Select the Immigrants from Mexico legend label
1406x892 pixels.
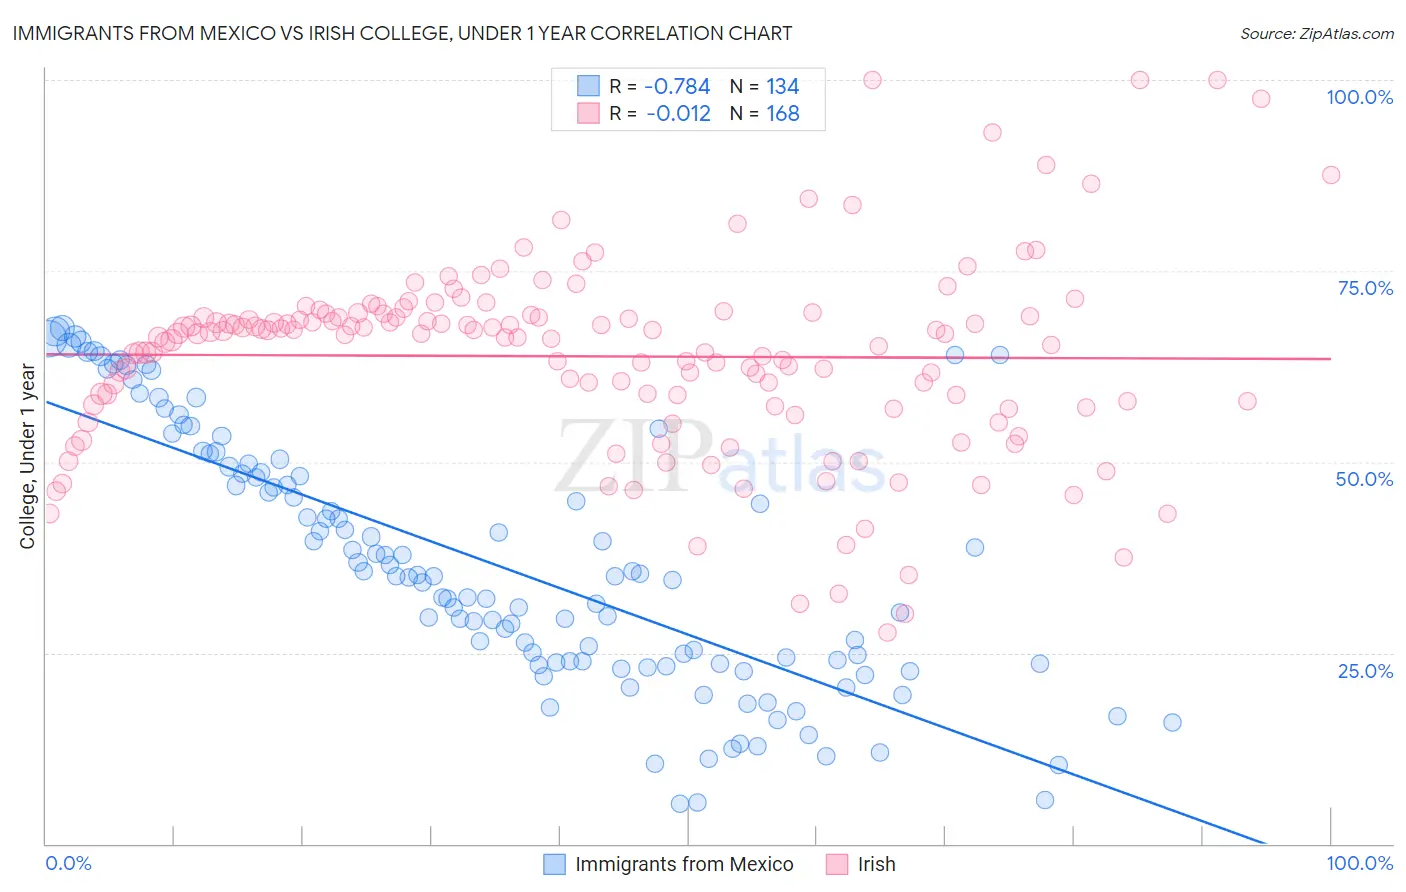point(684,864)
